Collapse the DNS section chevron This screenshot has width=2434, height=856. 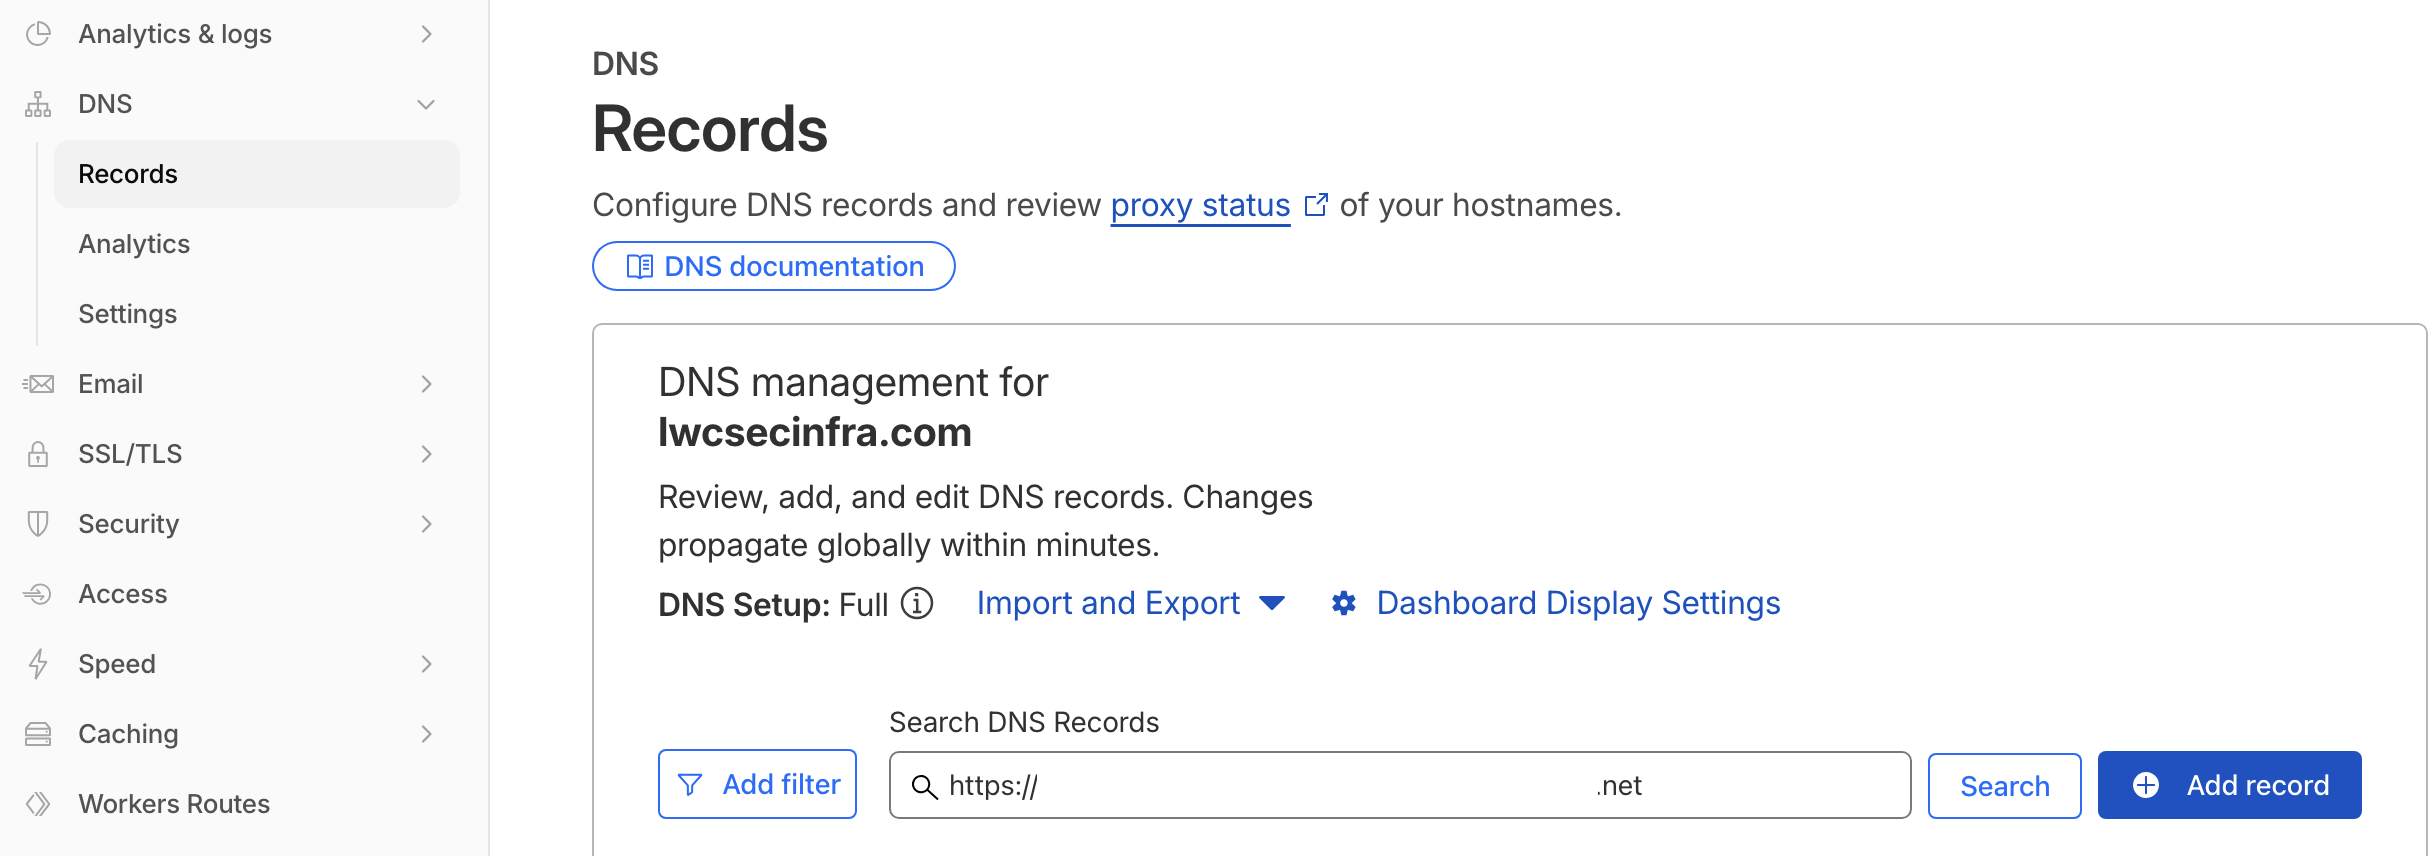coord(426,104)
